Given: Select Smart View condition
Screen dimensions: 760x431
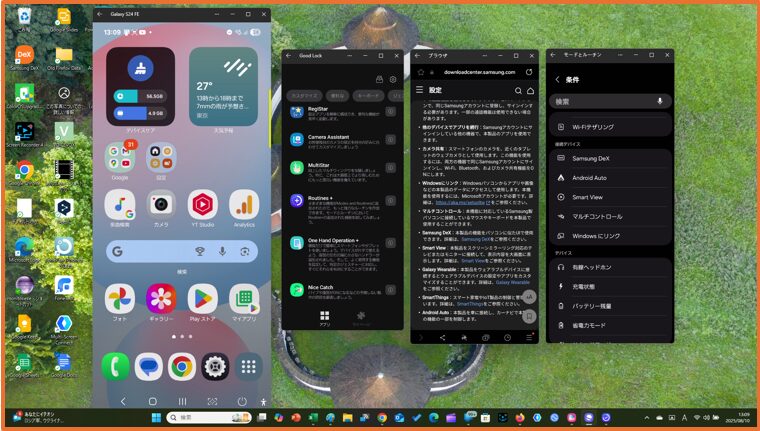Looking at the screenshot, I should [x=611, y=197].
